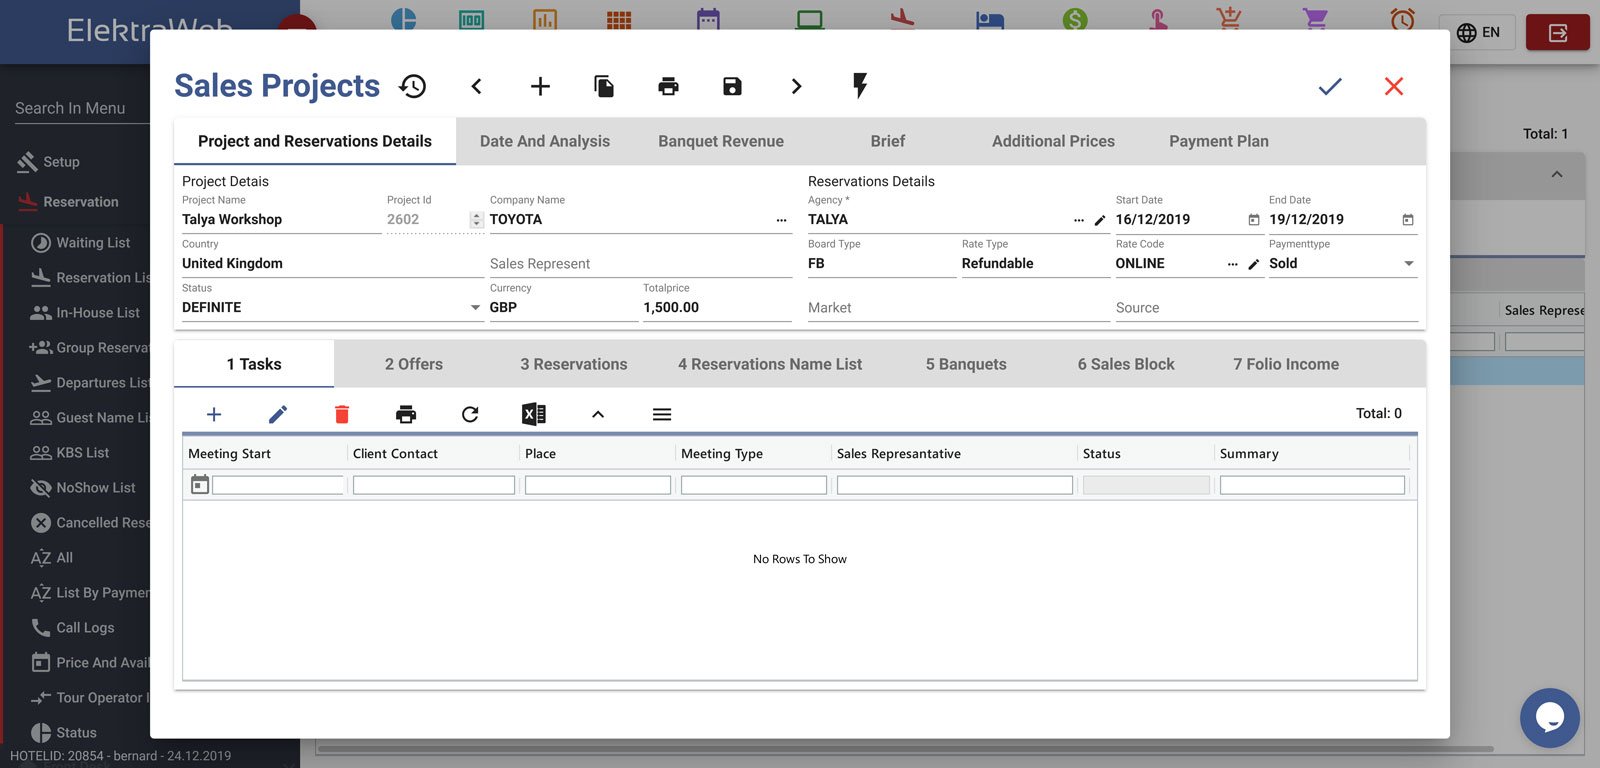Open End Date calendar picker
The height and width of the screenshot is (768, 1600).
tap(1408, 220)
